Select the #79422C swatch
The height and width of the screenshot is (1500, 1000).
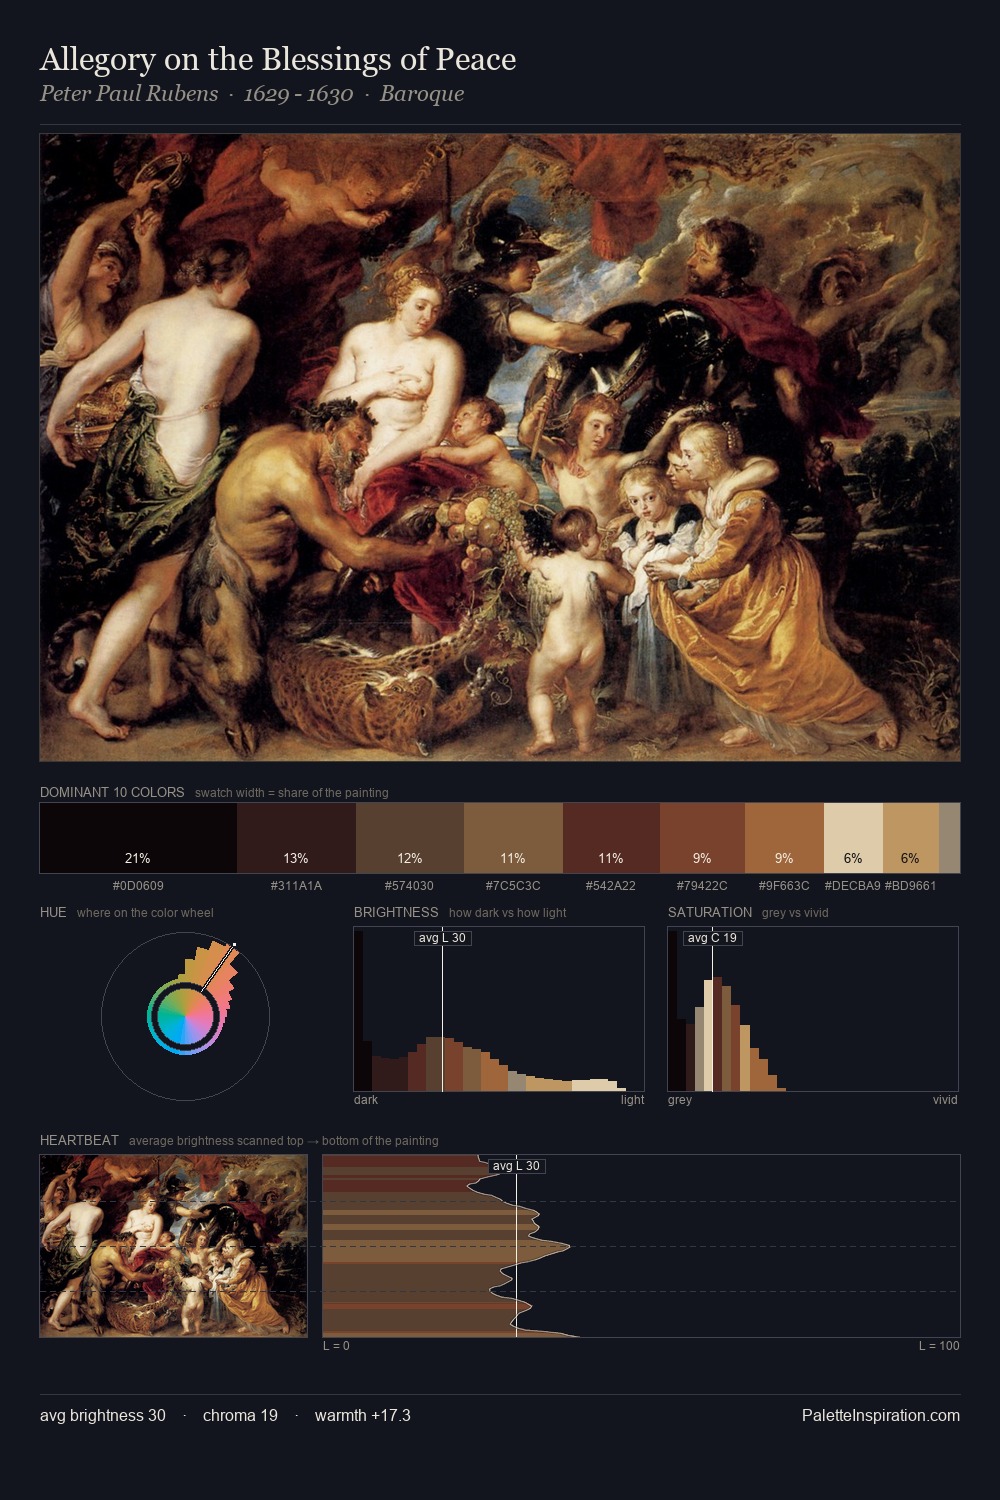(x=702, y=838)
